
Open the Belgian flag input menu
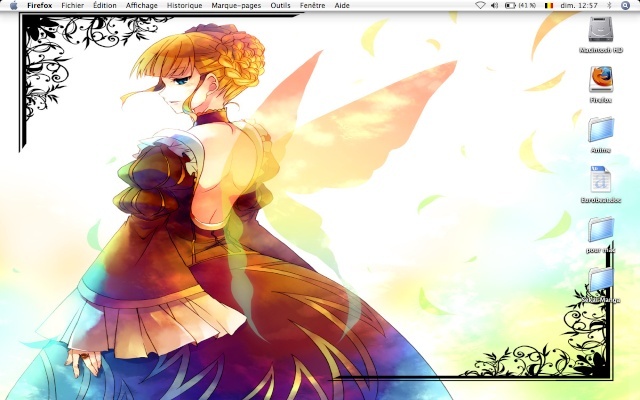pyautogui.click(x=549, y=5)
